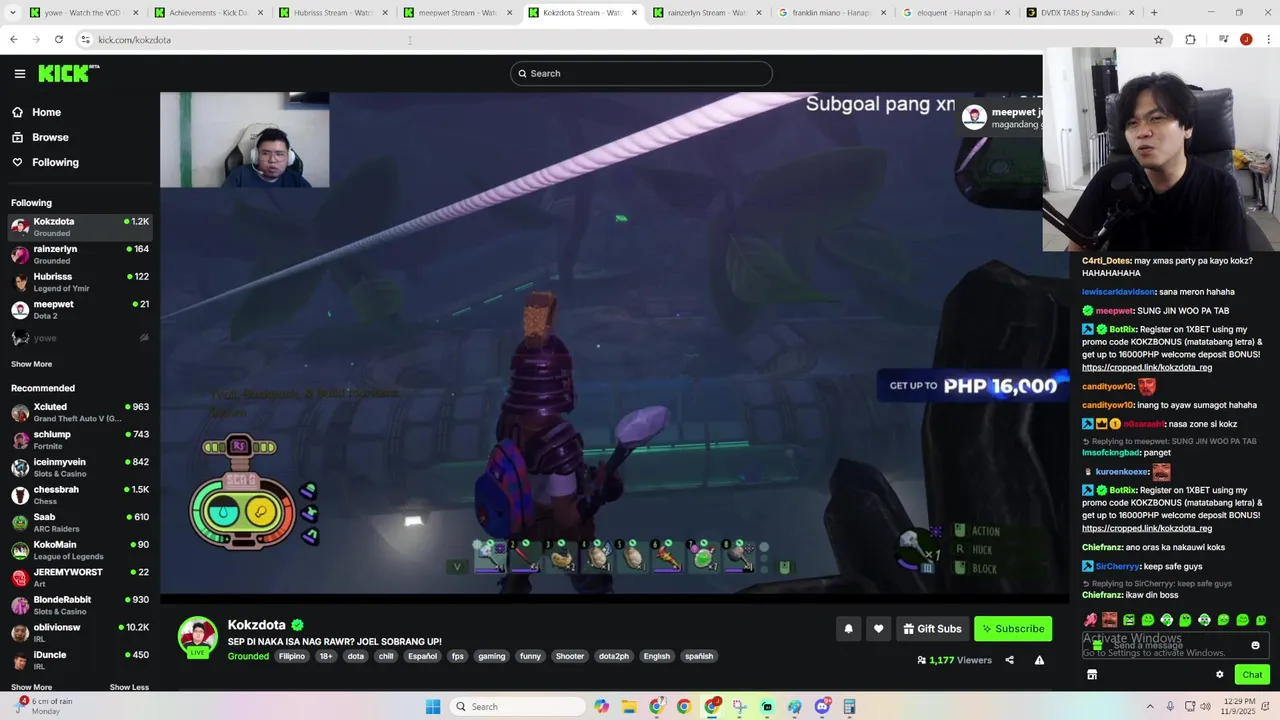Click the Grounded category link

tap(248, 656)
